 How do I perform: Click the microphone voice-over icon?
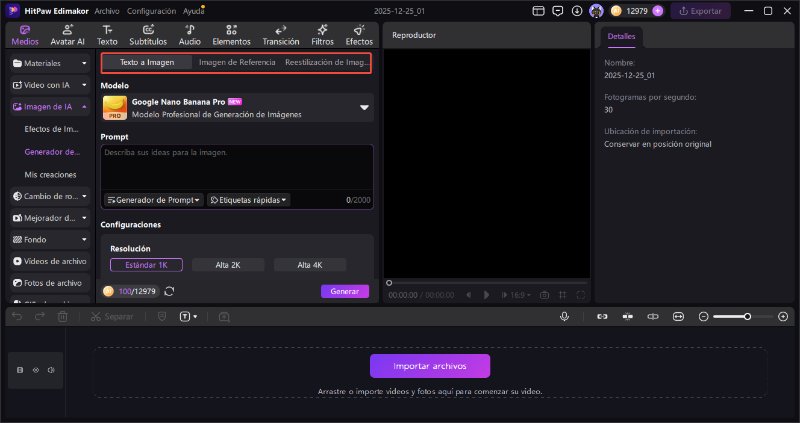pyautogui.click(x=565, y=316)
